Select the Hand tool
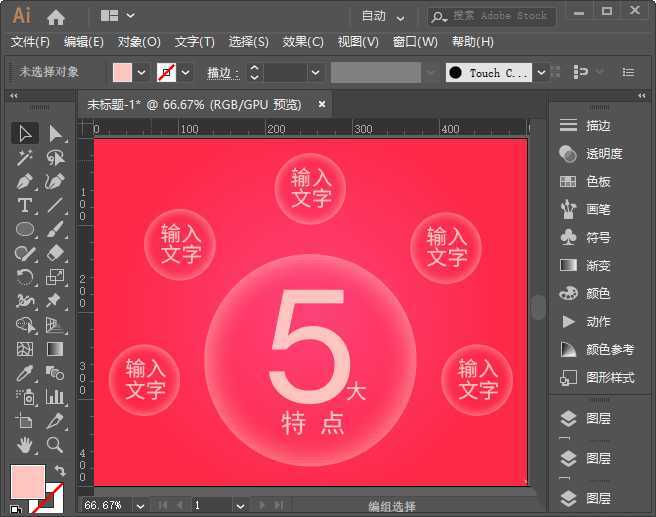This screenshot has width=656, height=517. (x=25, y=445)
